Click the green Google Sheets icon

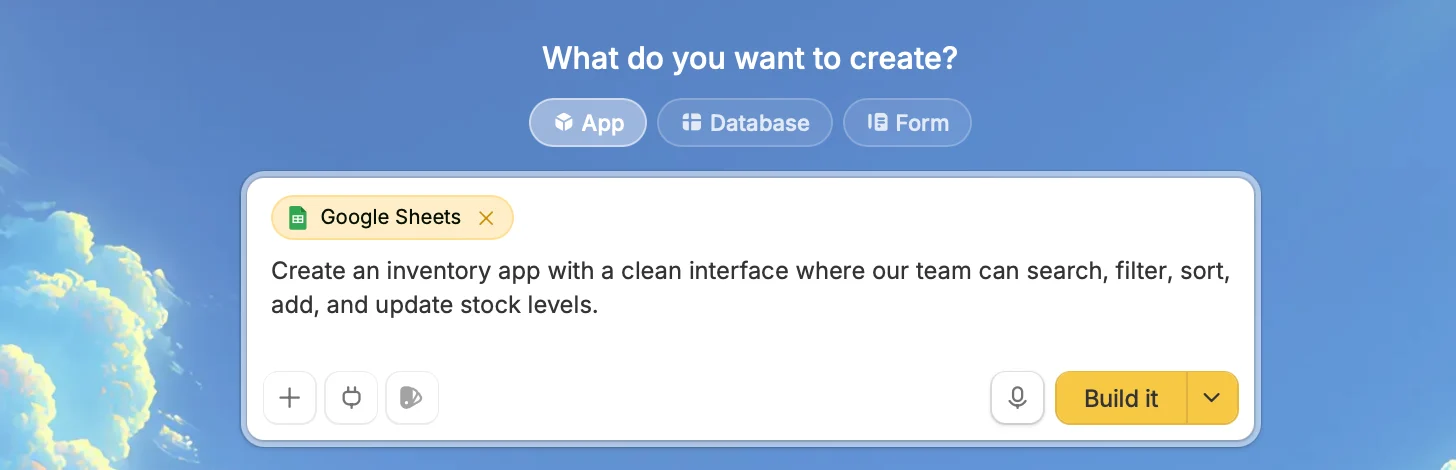[297, 218]
